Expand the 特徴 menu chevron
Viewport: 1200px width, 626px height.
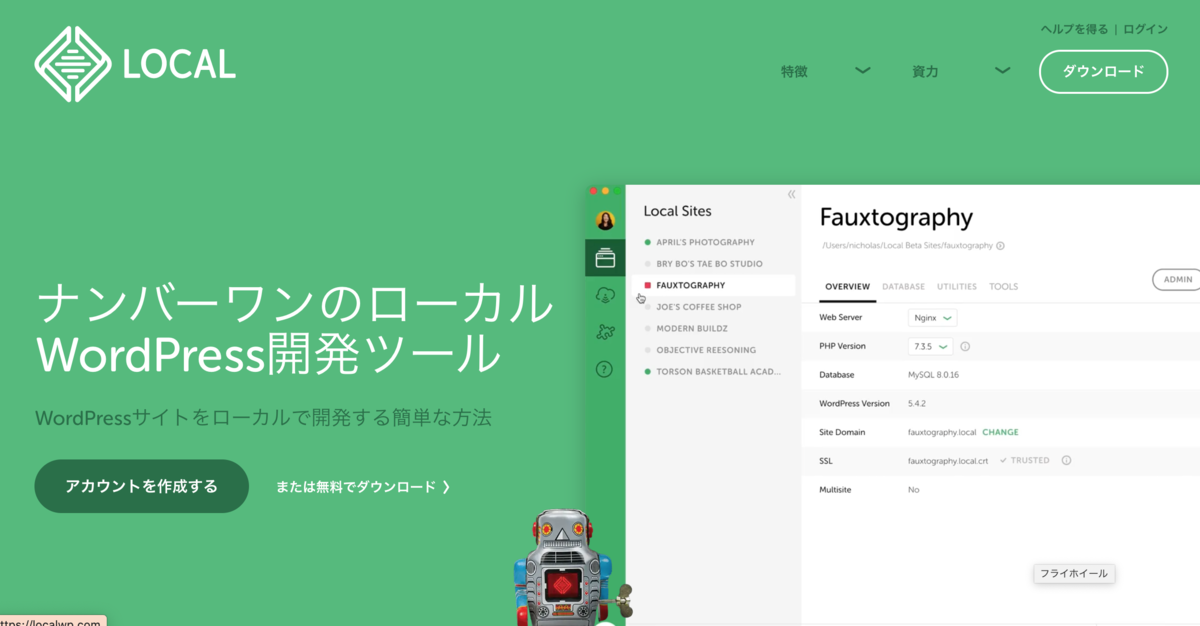click(863, 71)
